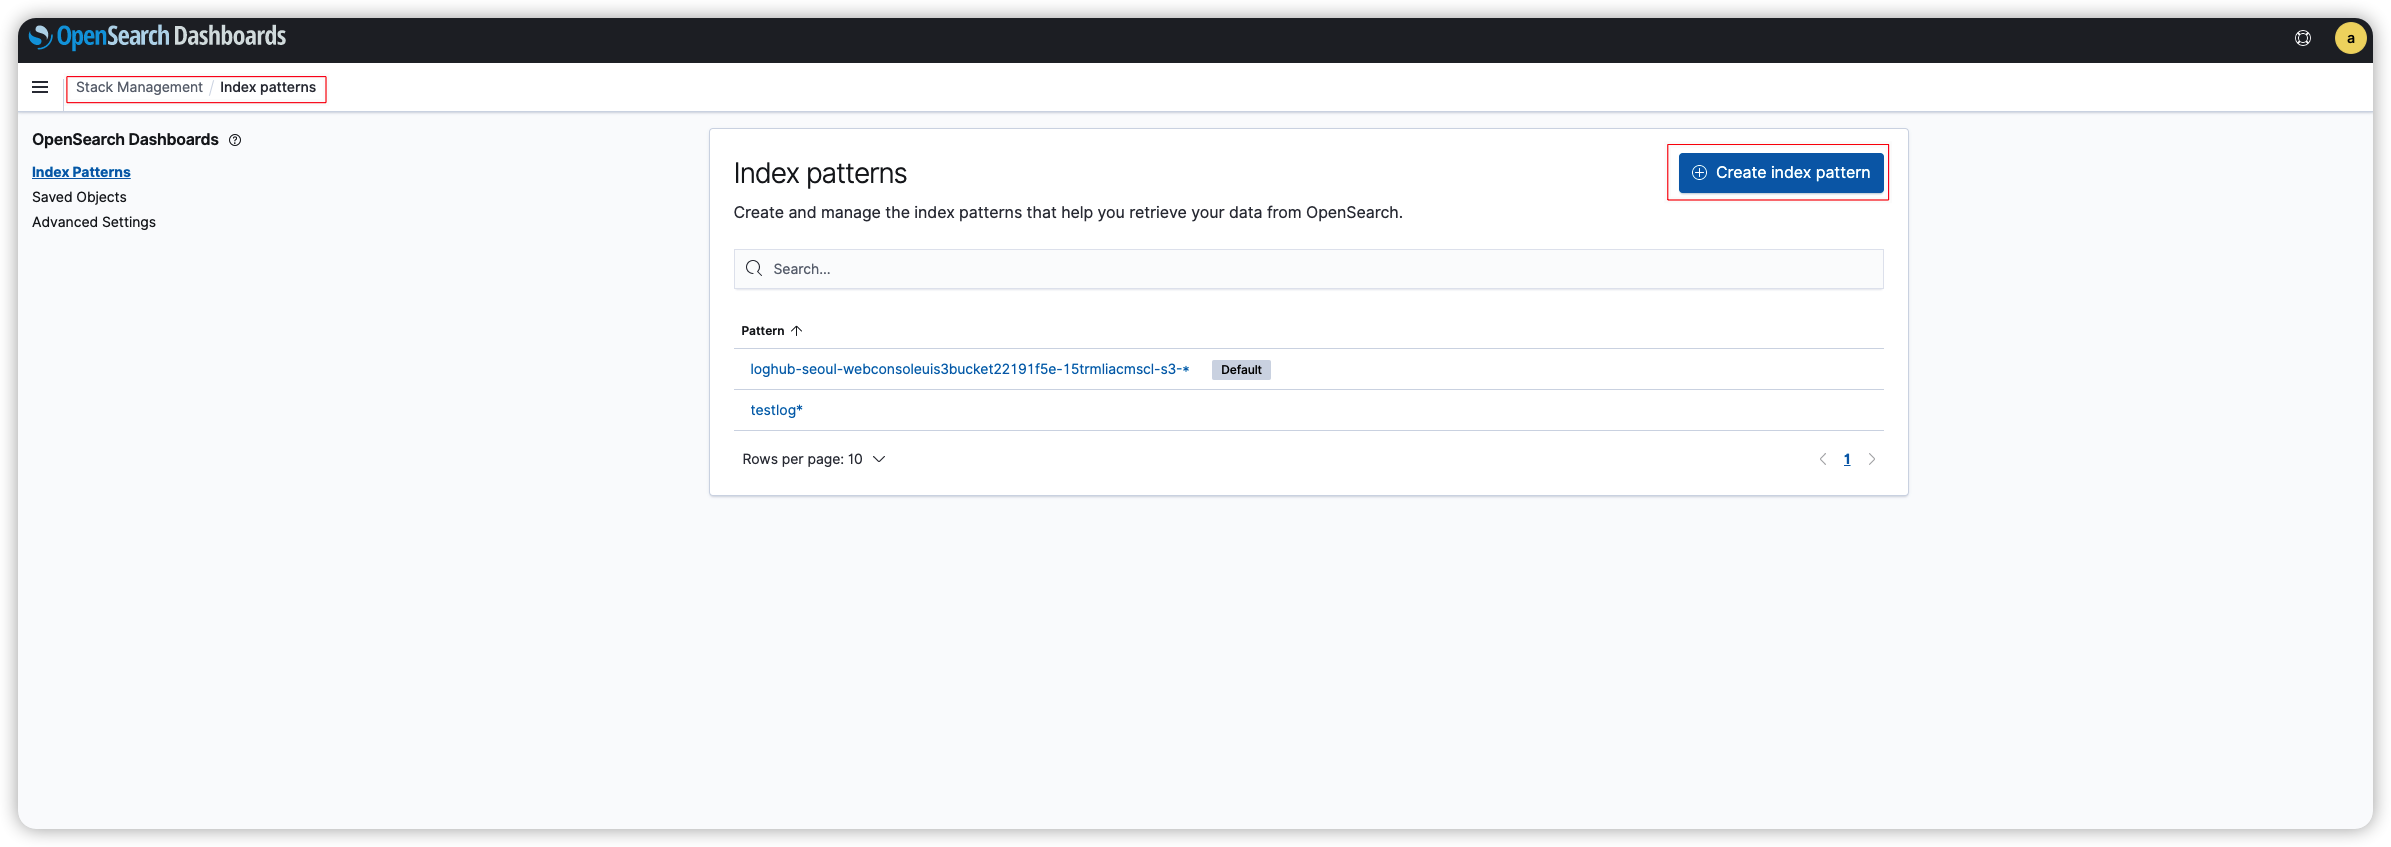Viewport: 2391px width, 847px height.
Task: Click the Index patterns breadcrumb
Action: point(268,87)
